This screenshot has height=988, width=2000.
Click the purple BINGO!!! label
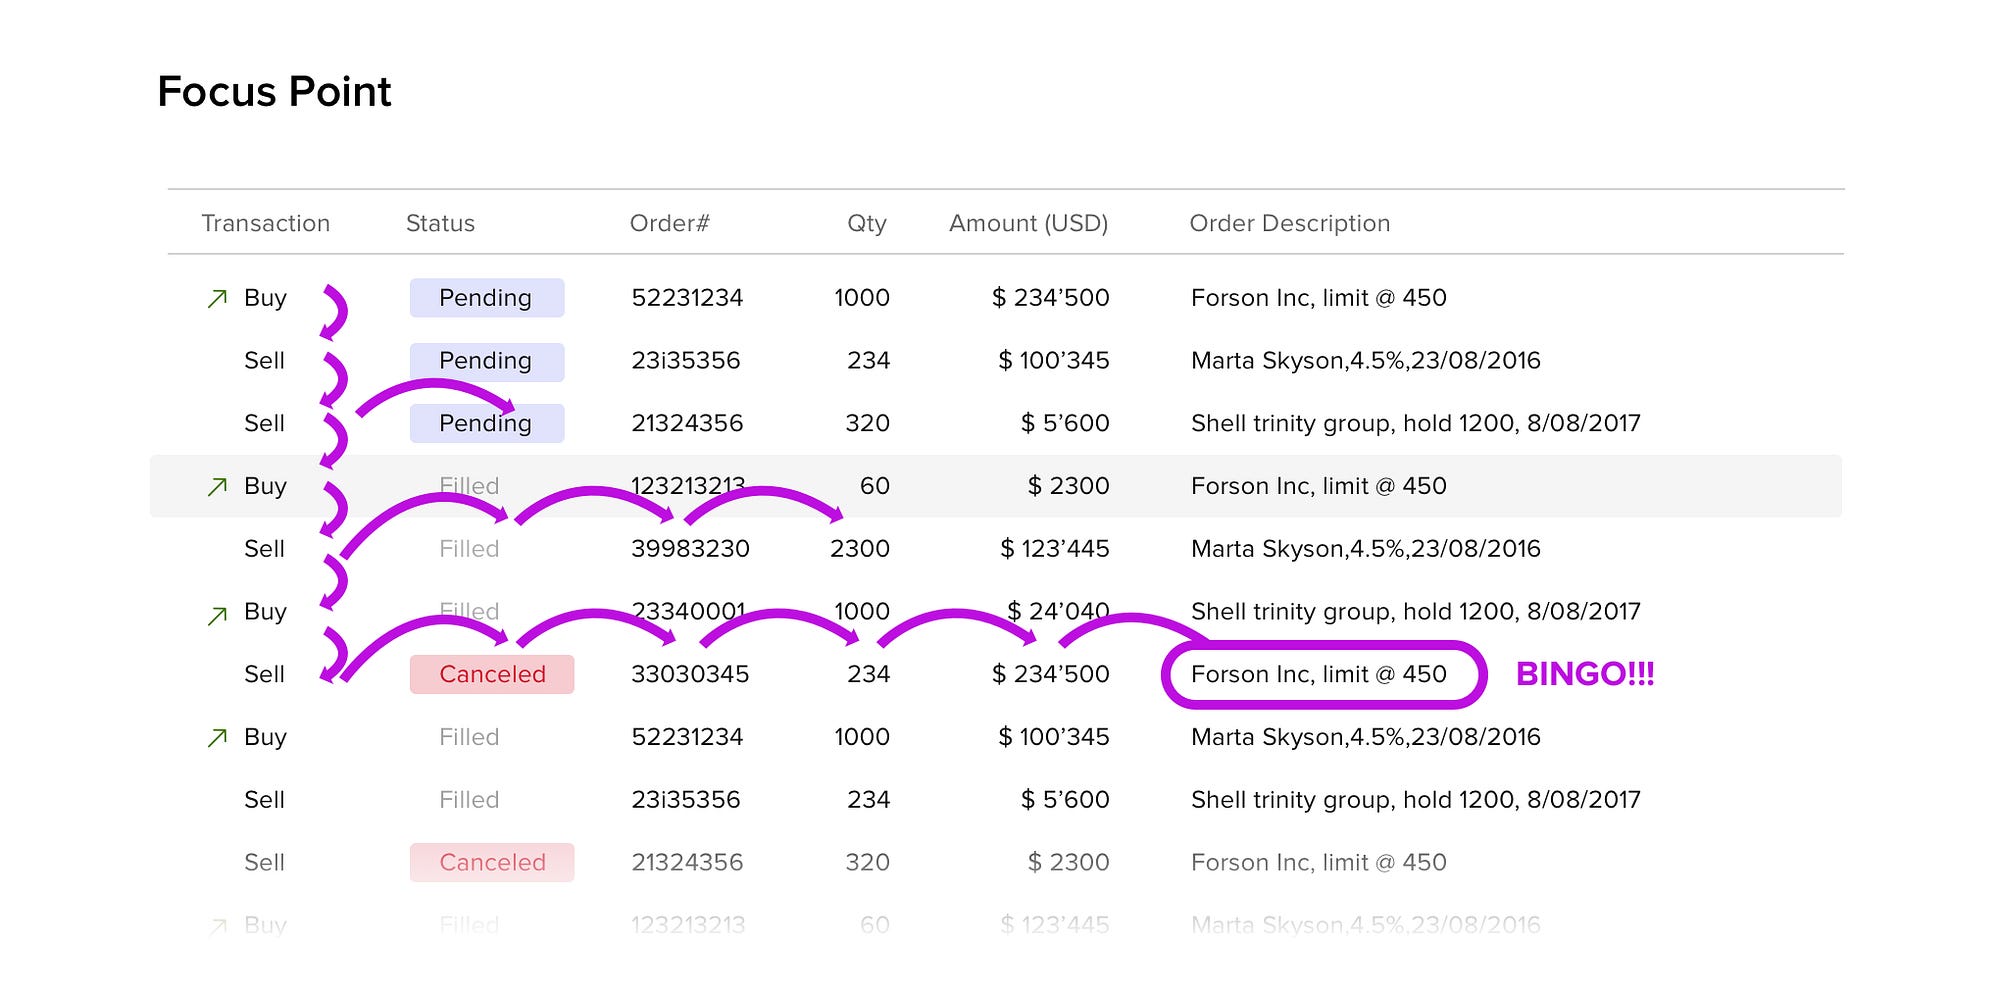[1585, 675]
